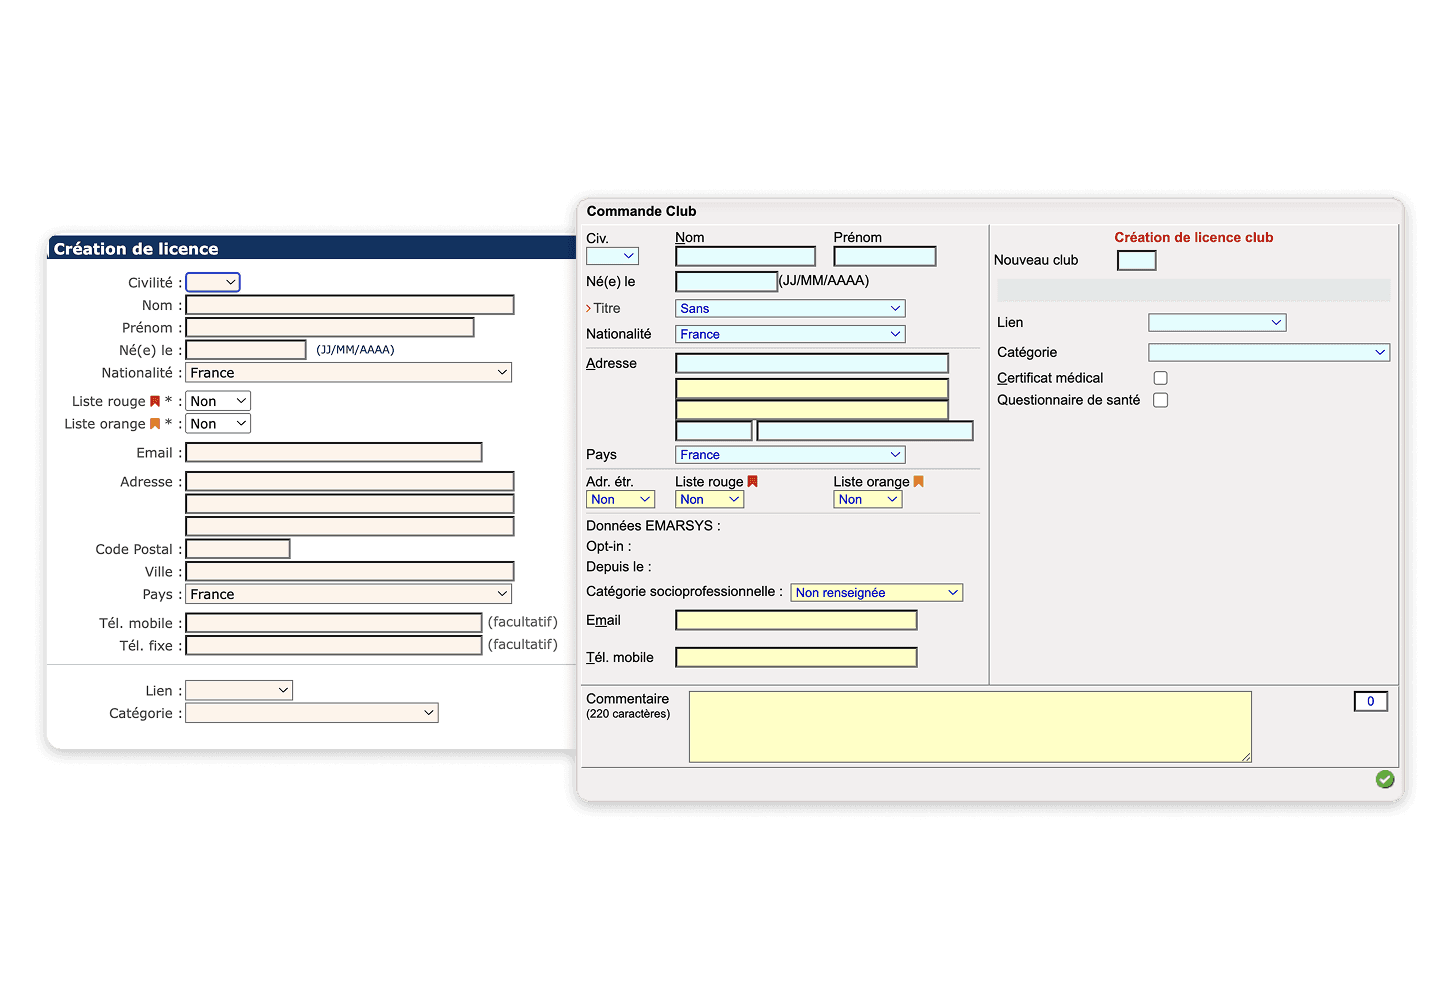Open the Catégorie socioprofessionnelle dropdown
Image resolution: width=1440 pixels, height=1000 pixels.
(876, 592)
